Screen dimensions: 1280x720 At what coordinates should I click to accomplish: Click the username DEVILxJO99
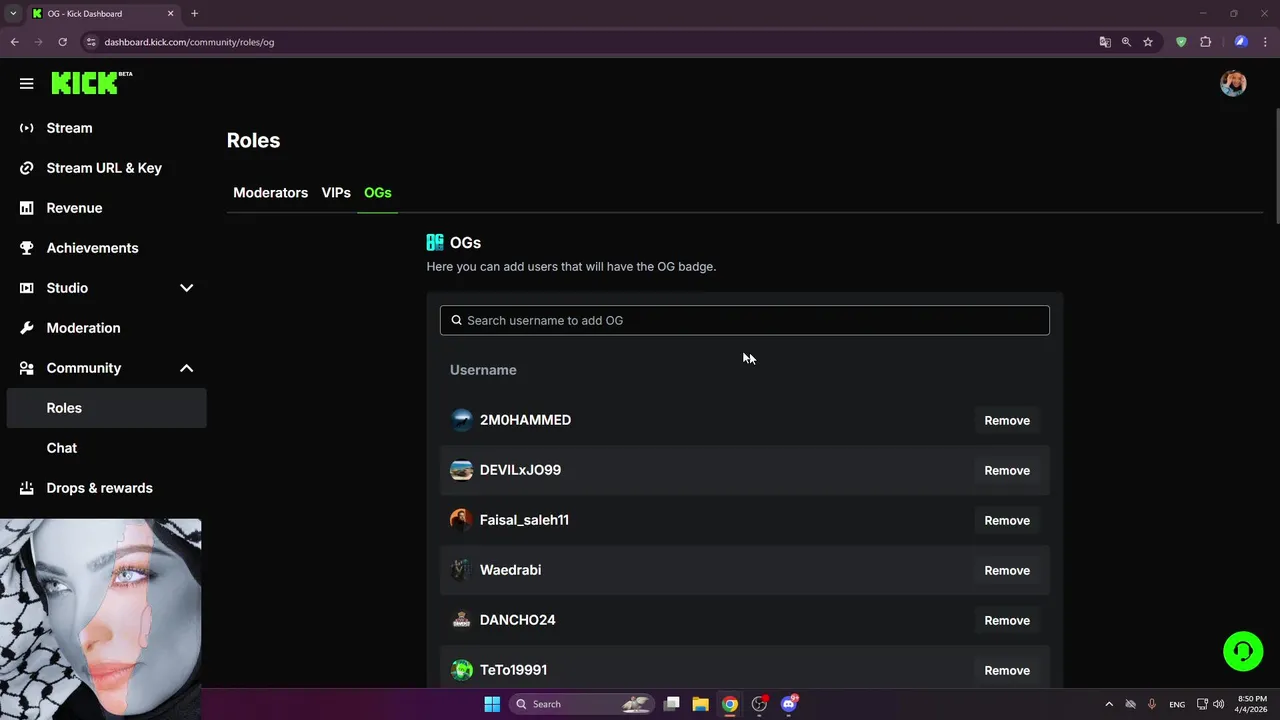(x=520, y=470)
